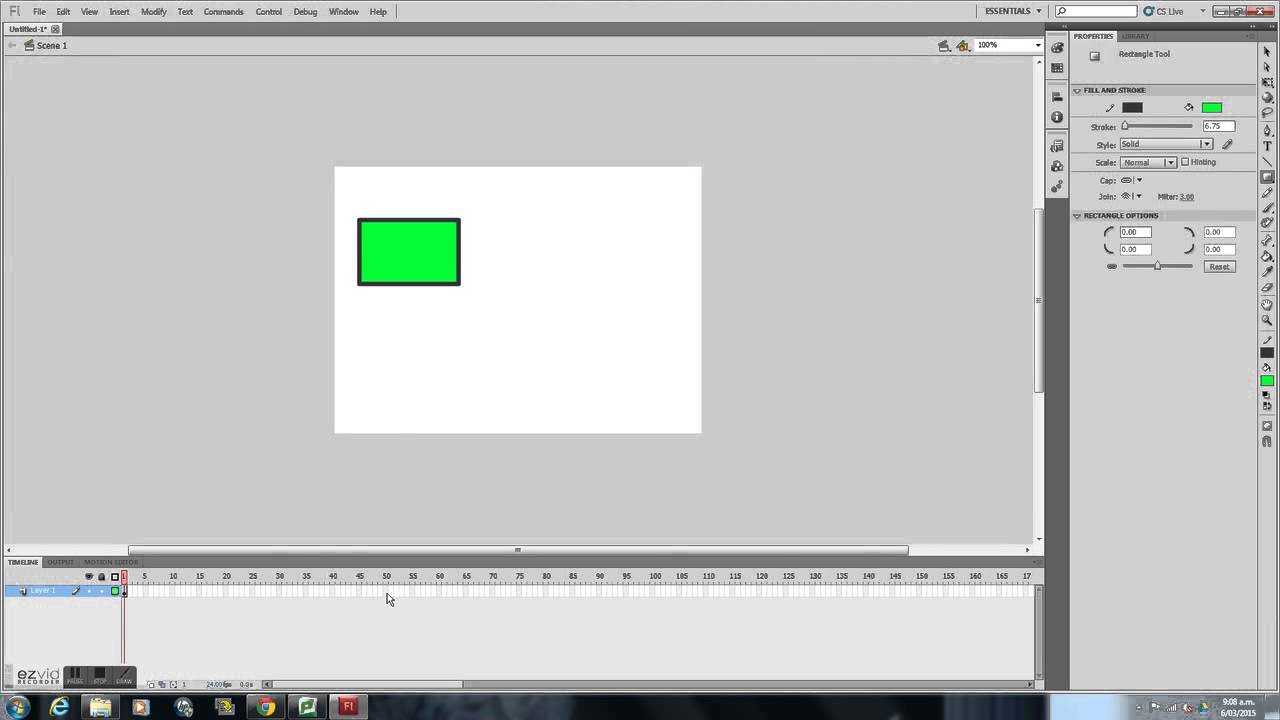Image resolution: width=1280 pixels, height=720 pixels.
Task: Toggle Layer 1 green outline square
Action: click(115, 591)
